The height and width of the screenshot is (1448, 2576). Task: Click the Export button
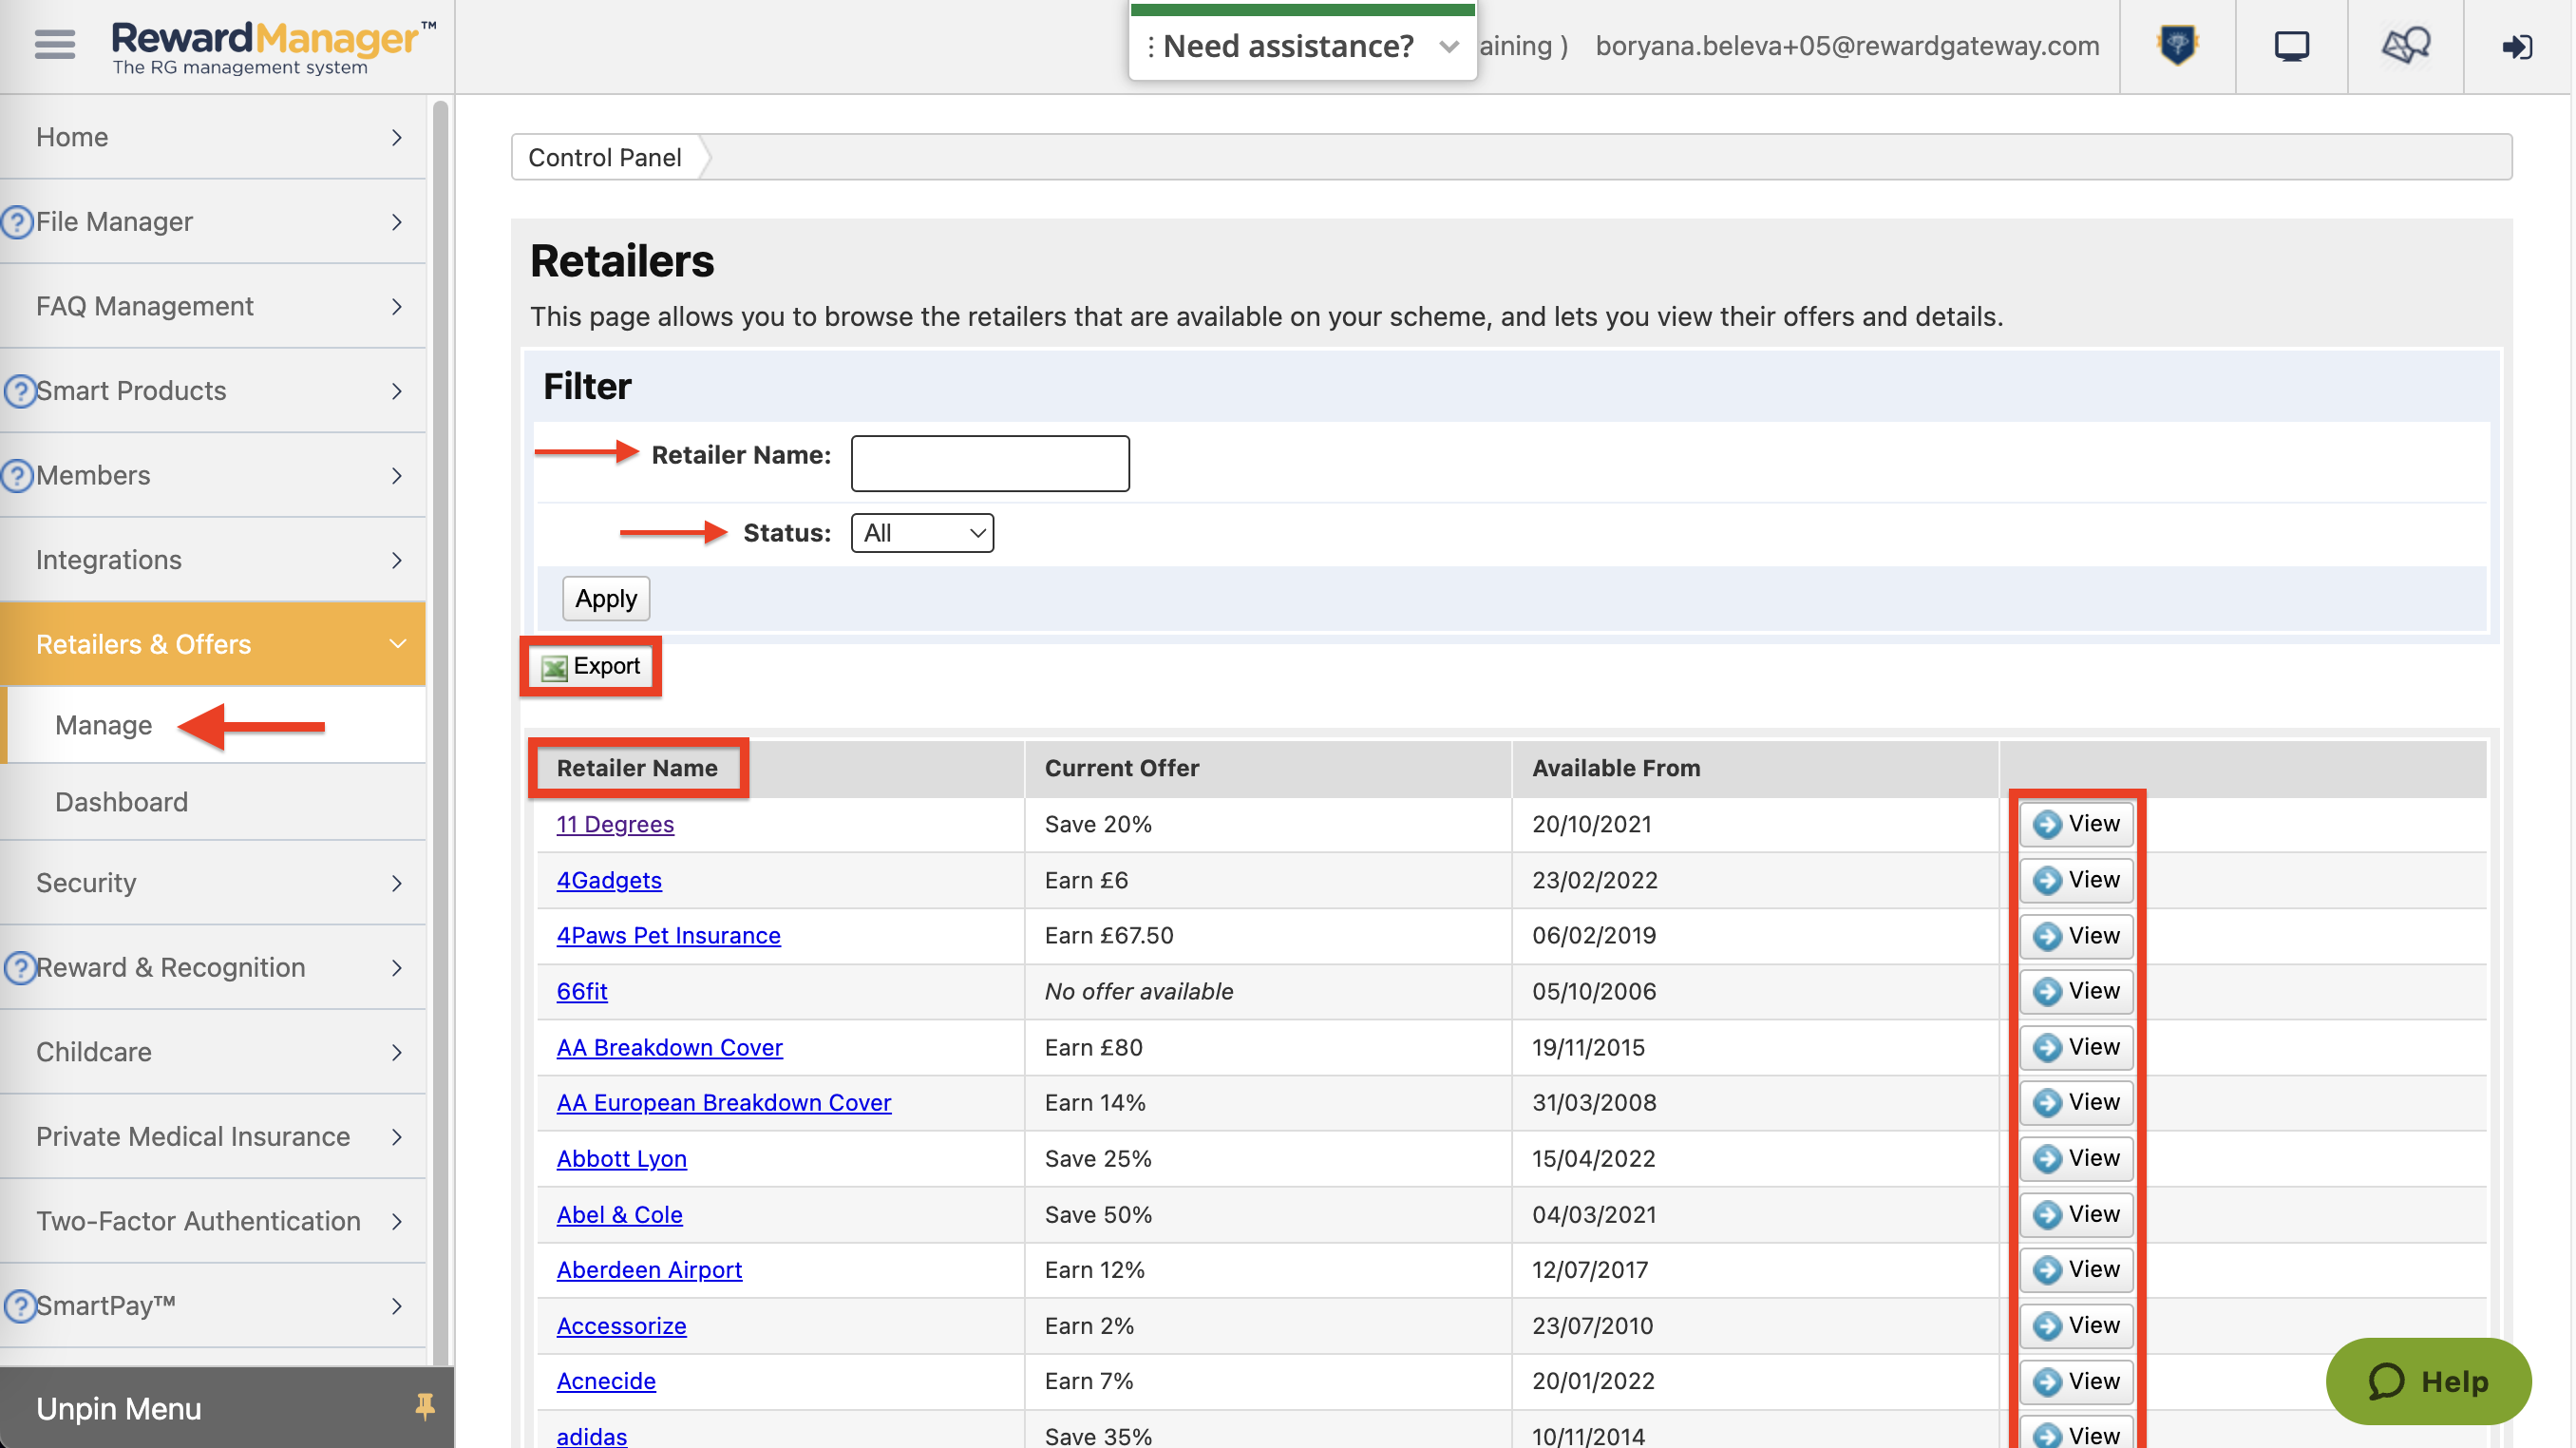tap(591, 666)
